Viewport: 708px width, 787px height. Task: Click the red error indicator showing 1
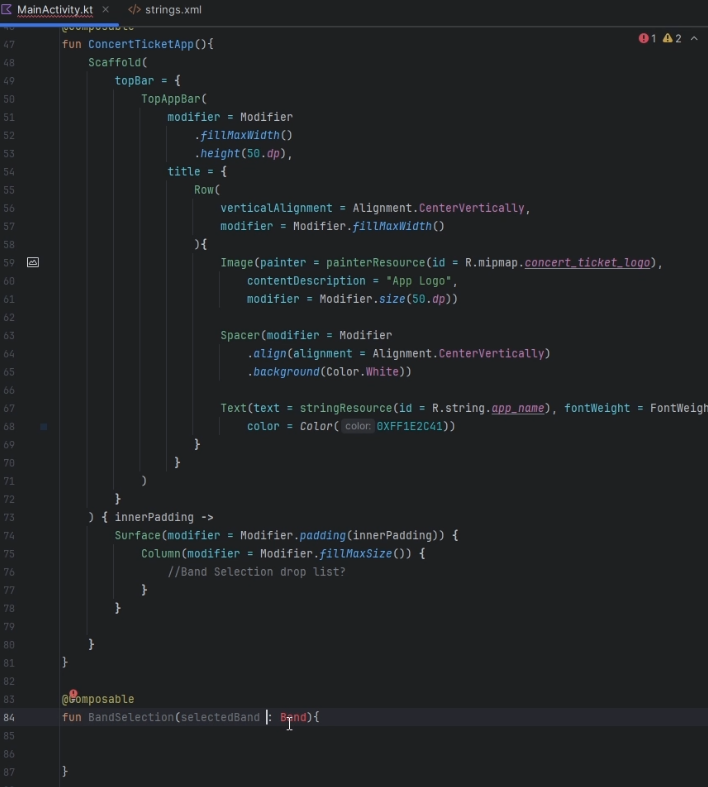[647, 38]
